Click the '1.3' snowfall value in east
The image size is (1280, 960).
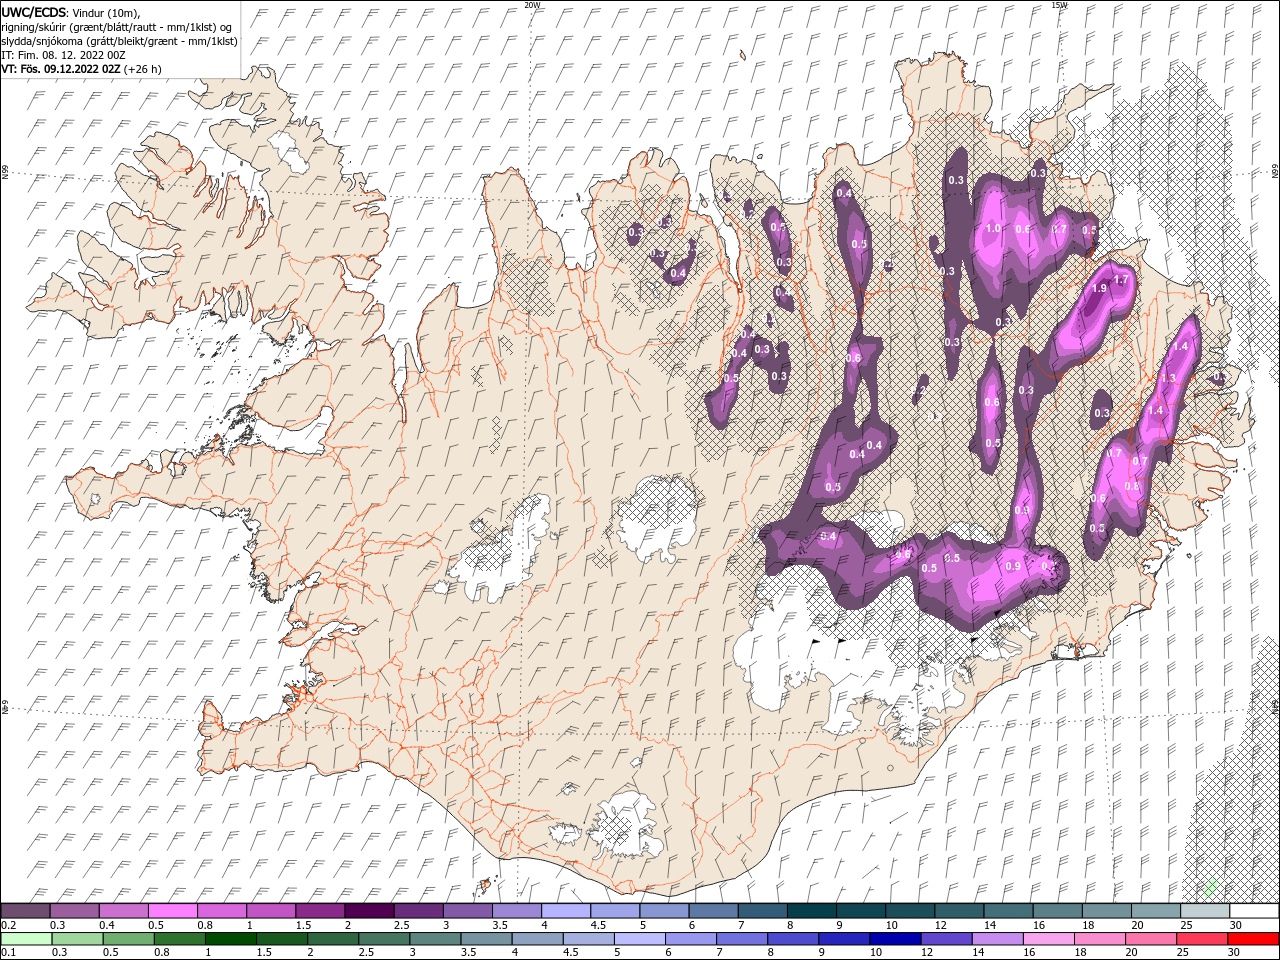pos(1169,379)
